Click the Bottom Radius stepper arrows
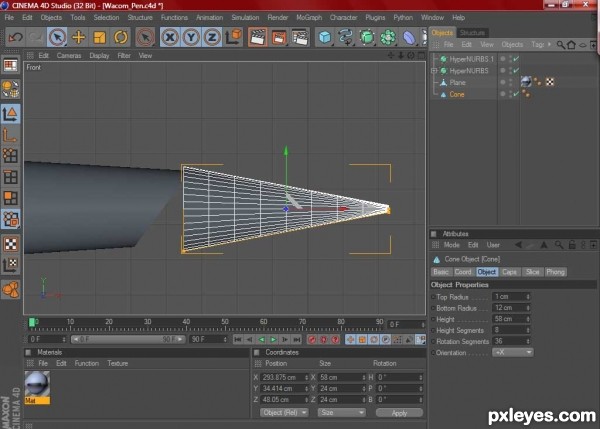This screenshot has width=600, height=429. (x=528, y=308)
